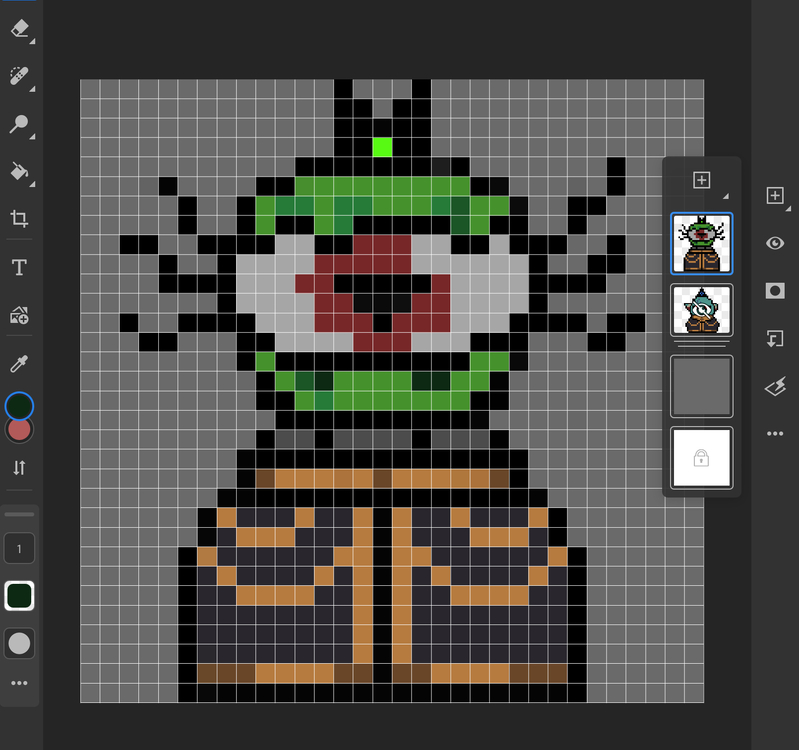Open brush hardness circle setting
This screenshot has height=750, width=799.
19,644
